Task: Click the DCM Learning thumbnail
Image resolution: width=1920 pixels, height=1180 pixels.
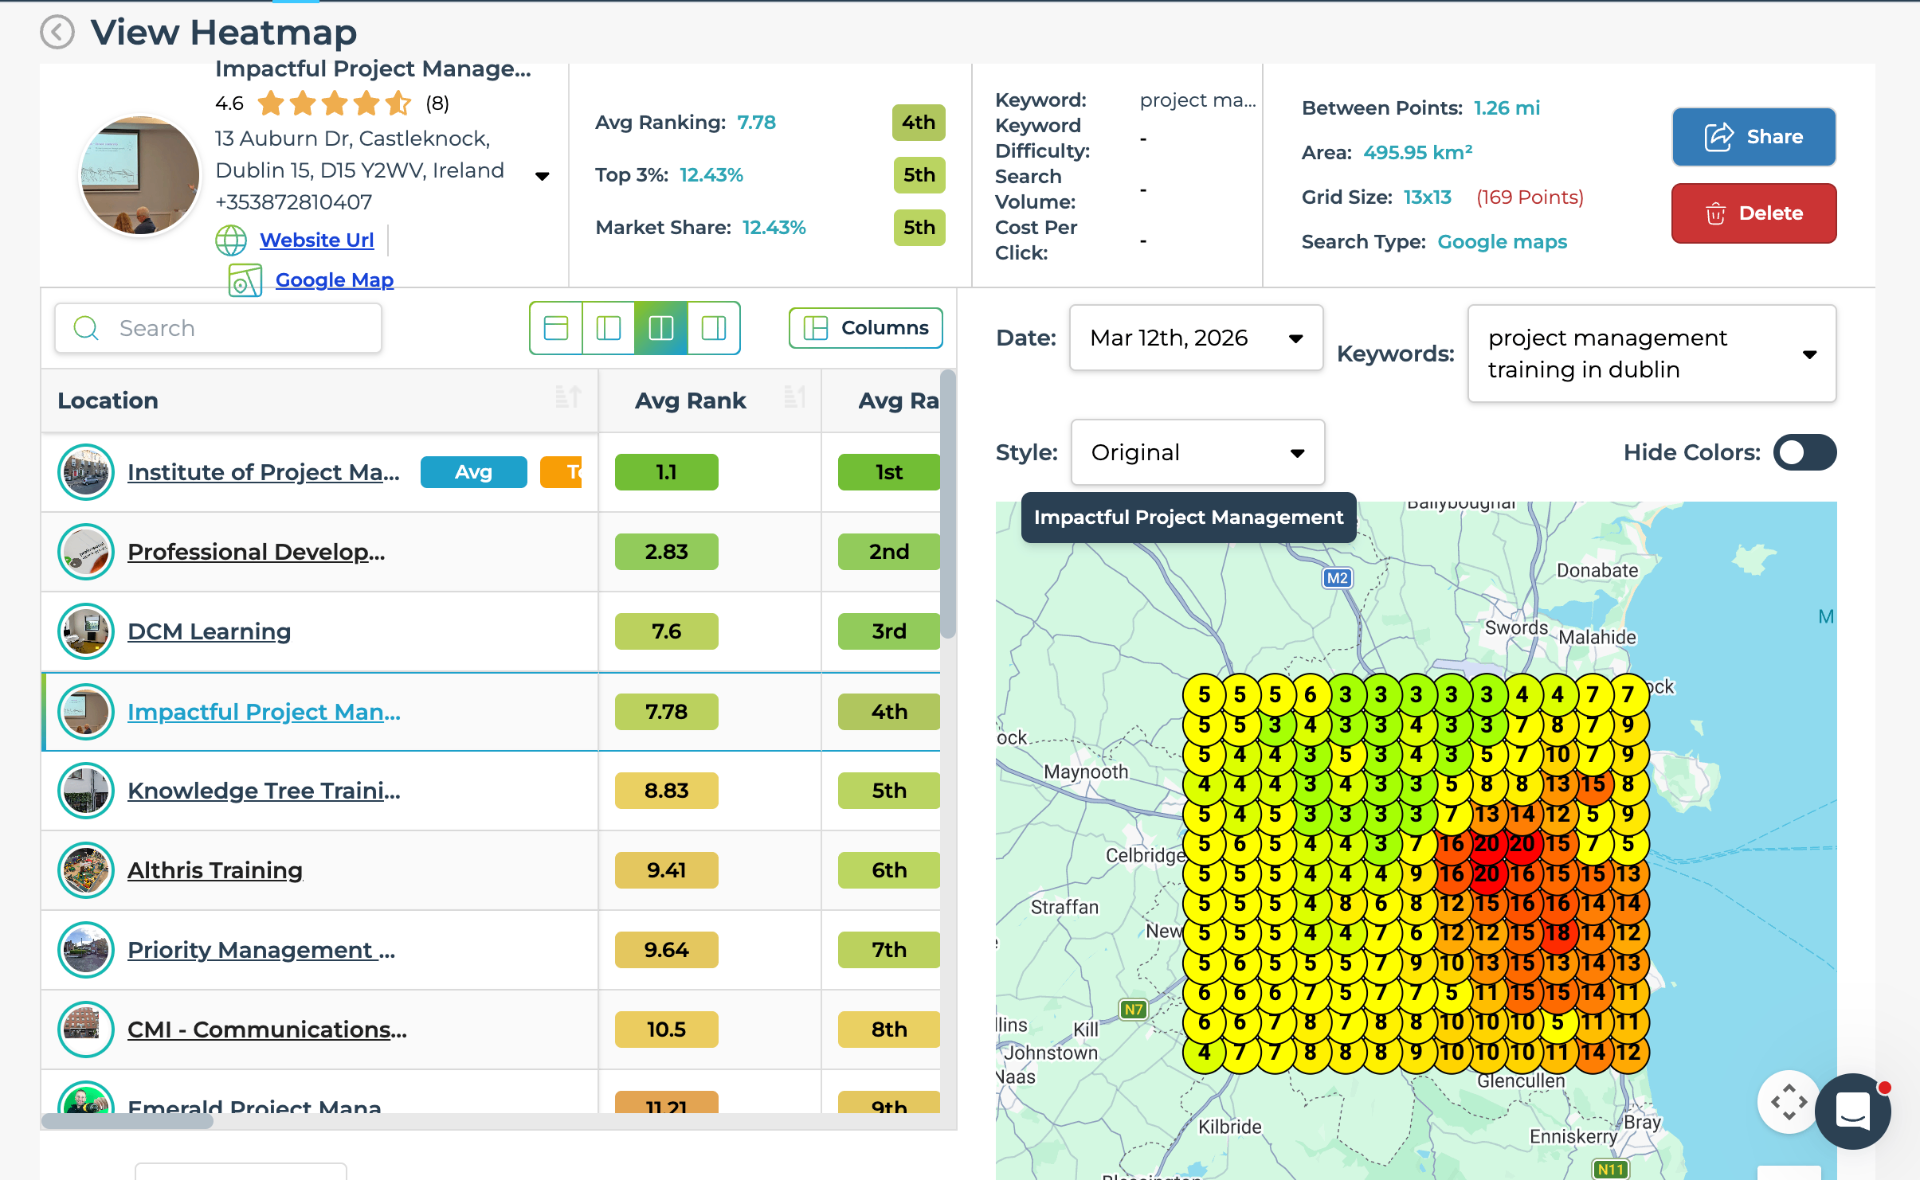Action: (x=86, y=632)
